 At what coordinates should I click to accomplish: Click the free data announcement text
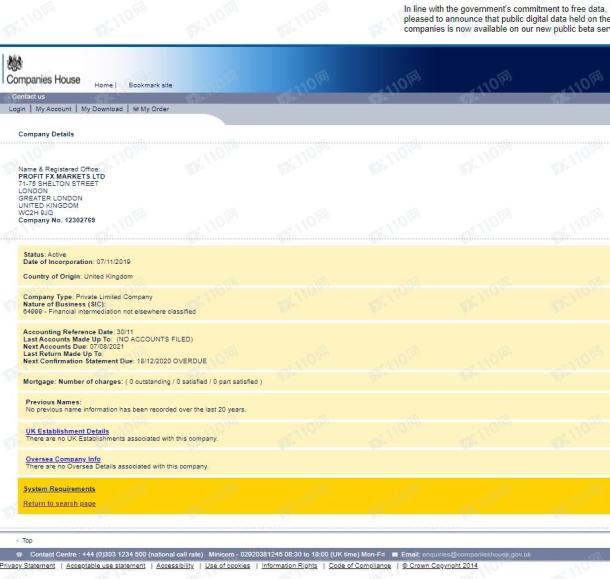507,19
